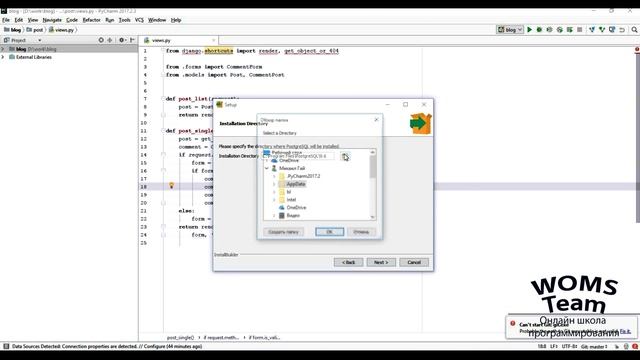Screen dimensions: 640x360
Task: Select .PyCharm2017.2 folder in tree
Action: click(x=303, y=176)
